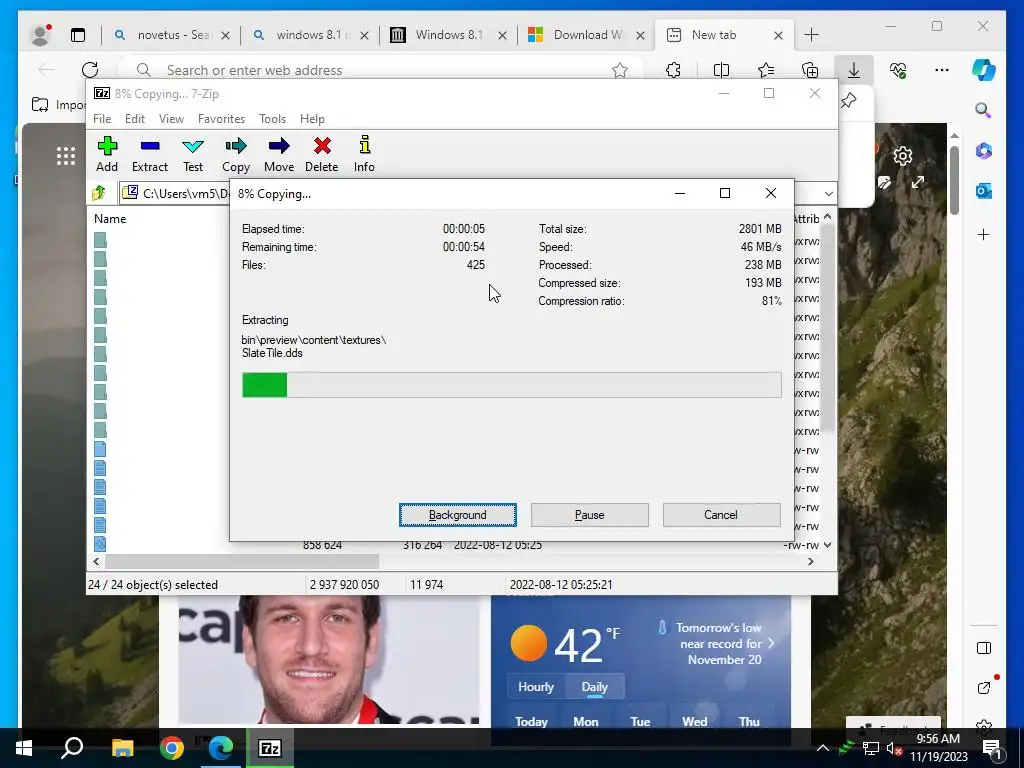Screen dimensions: 1024x768
Task: Click the 7-Zip horizontal scrollbar thumb
Action: [242, 562]
